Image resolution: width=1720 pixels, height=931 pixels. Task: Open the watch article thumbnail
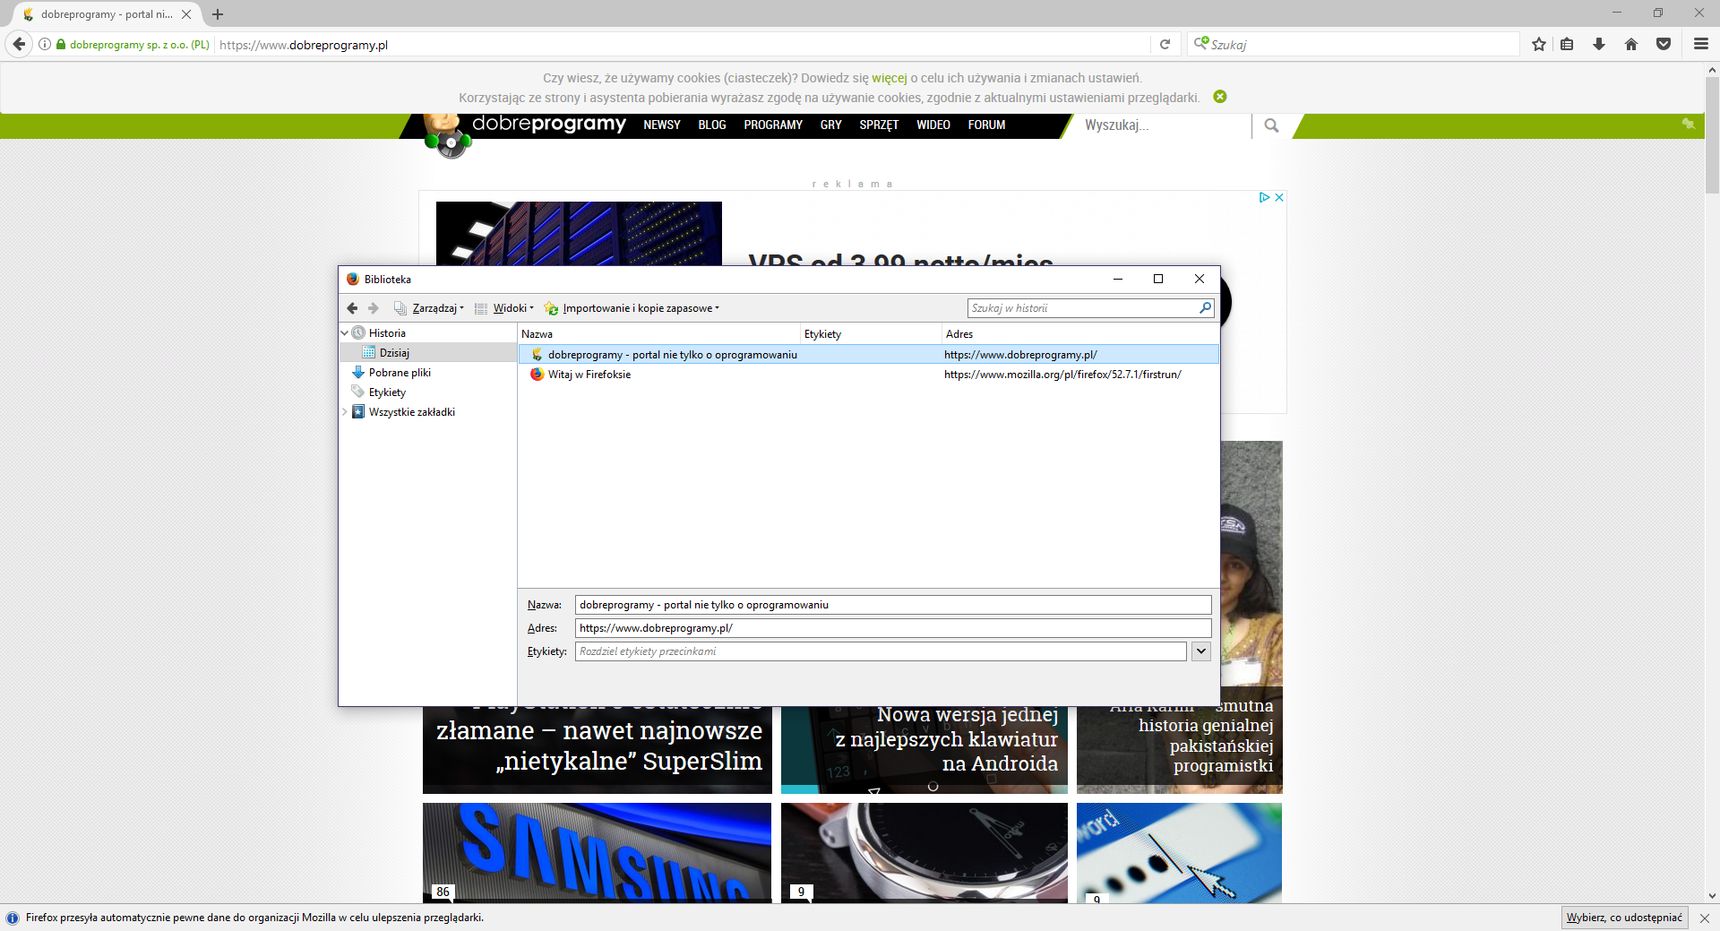tap(924, 852)
